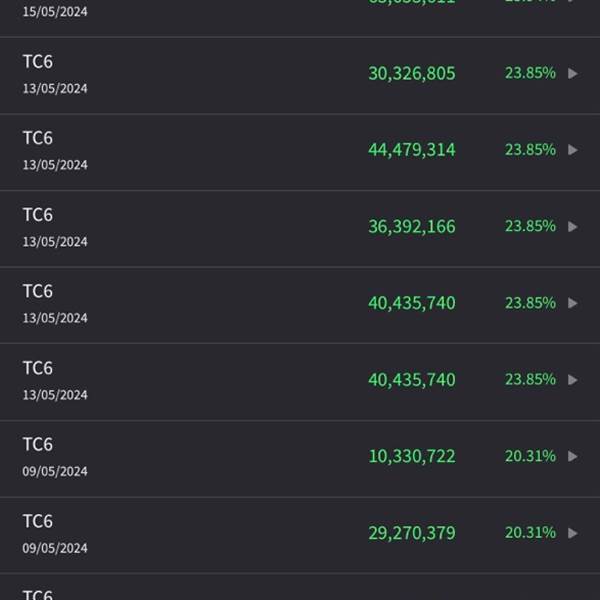Select 20.31% in the 29,270,379 row
Screen dimensions: 600x600
tap(530, 532)
